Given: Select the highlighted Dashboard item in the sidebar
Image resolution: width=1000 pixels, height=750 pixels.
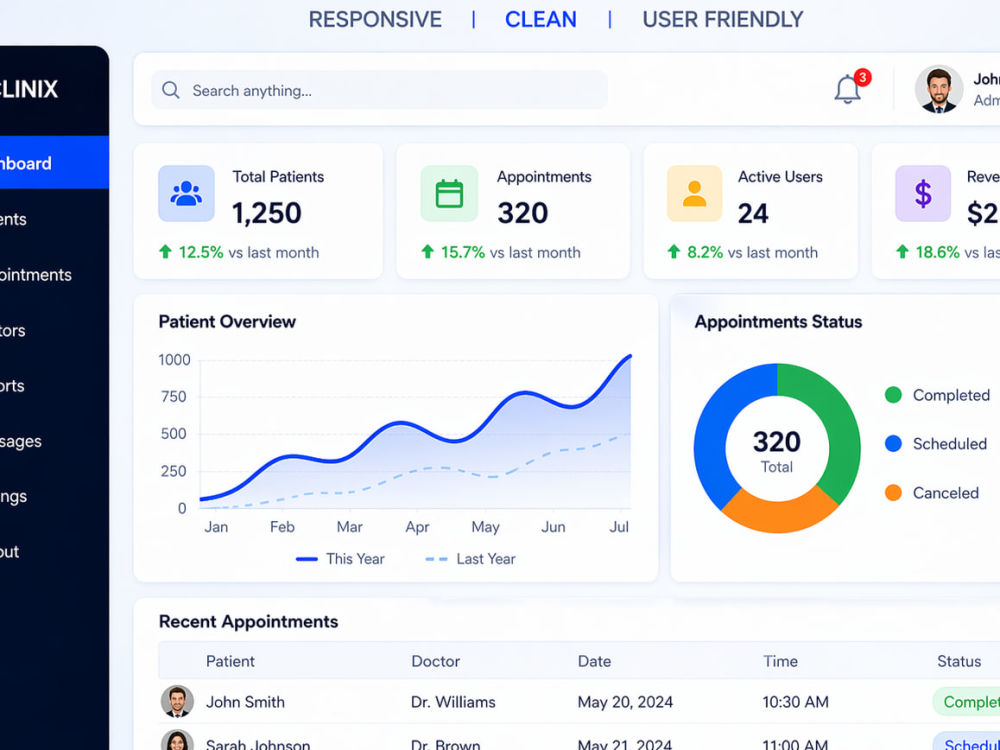Looking at the screenshot, I should [54, 163].
